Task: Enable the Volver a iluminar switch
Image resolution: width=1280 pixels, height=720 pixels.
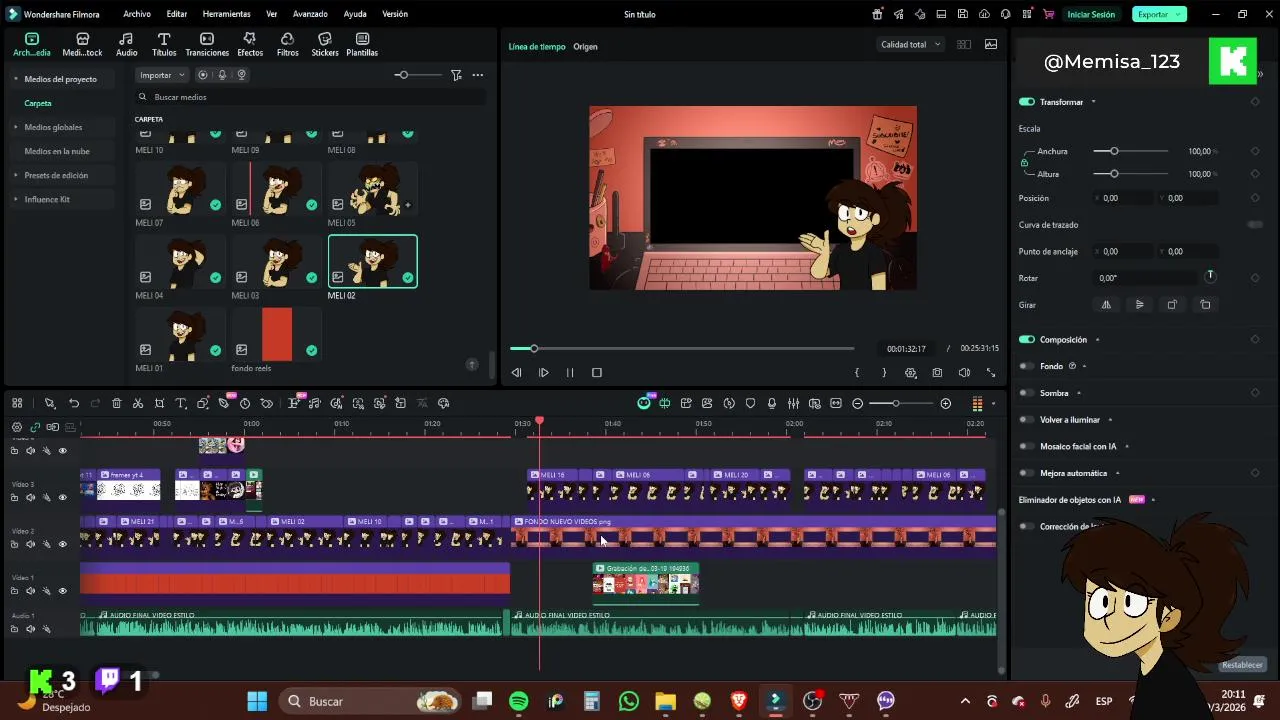Action: 1026,420
